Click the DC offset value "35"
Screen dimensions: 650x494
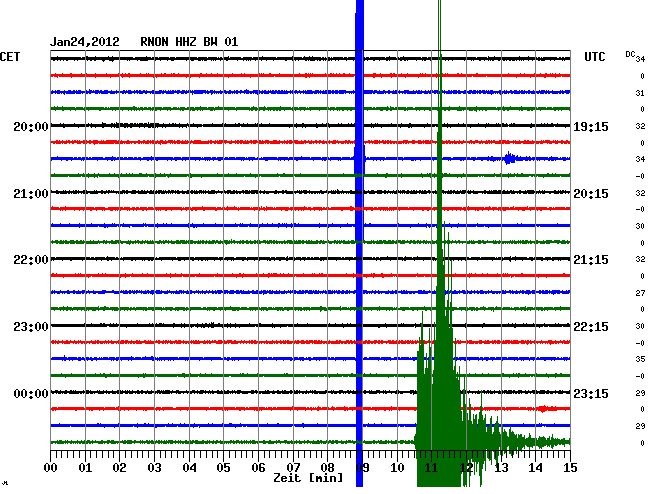pyautogui.click(x=640, y=359)
